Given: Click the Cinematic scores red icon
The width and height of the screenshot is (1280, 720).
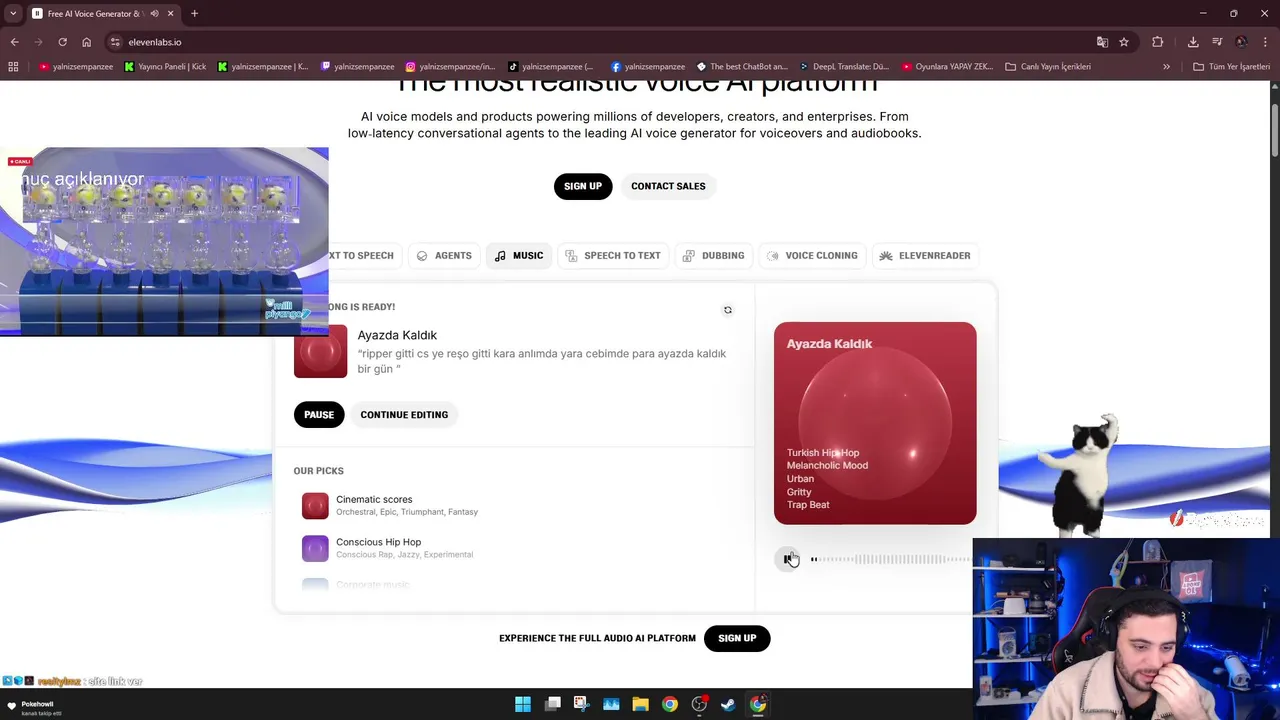Looking at the screenshot, I should [x=315, y=506].
